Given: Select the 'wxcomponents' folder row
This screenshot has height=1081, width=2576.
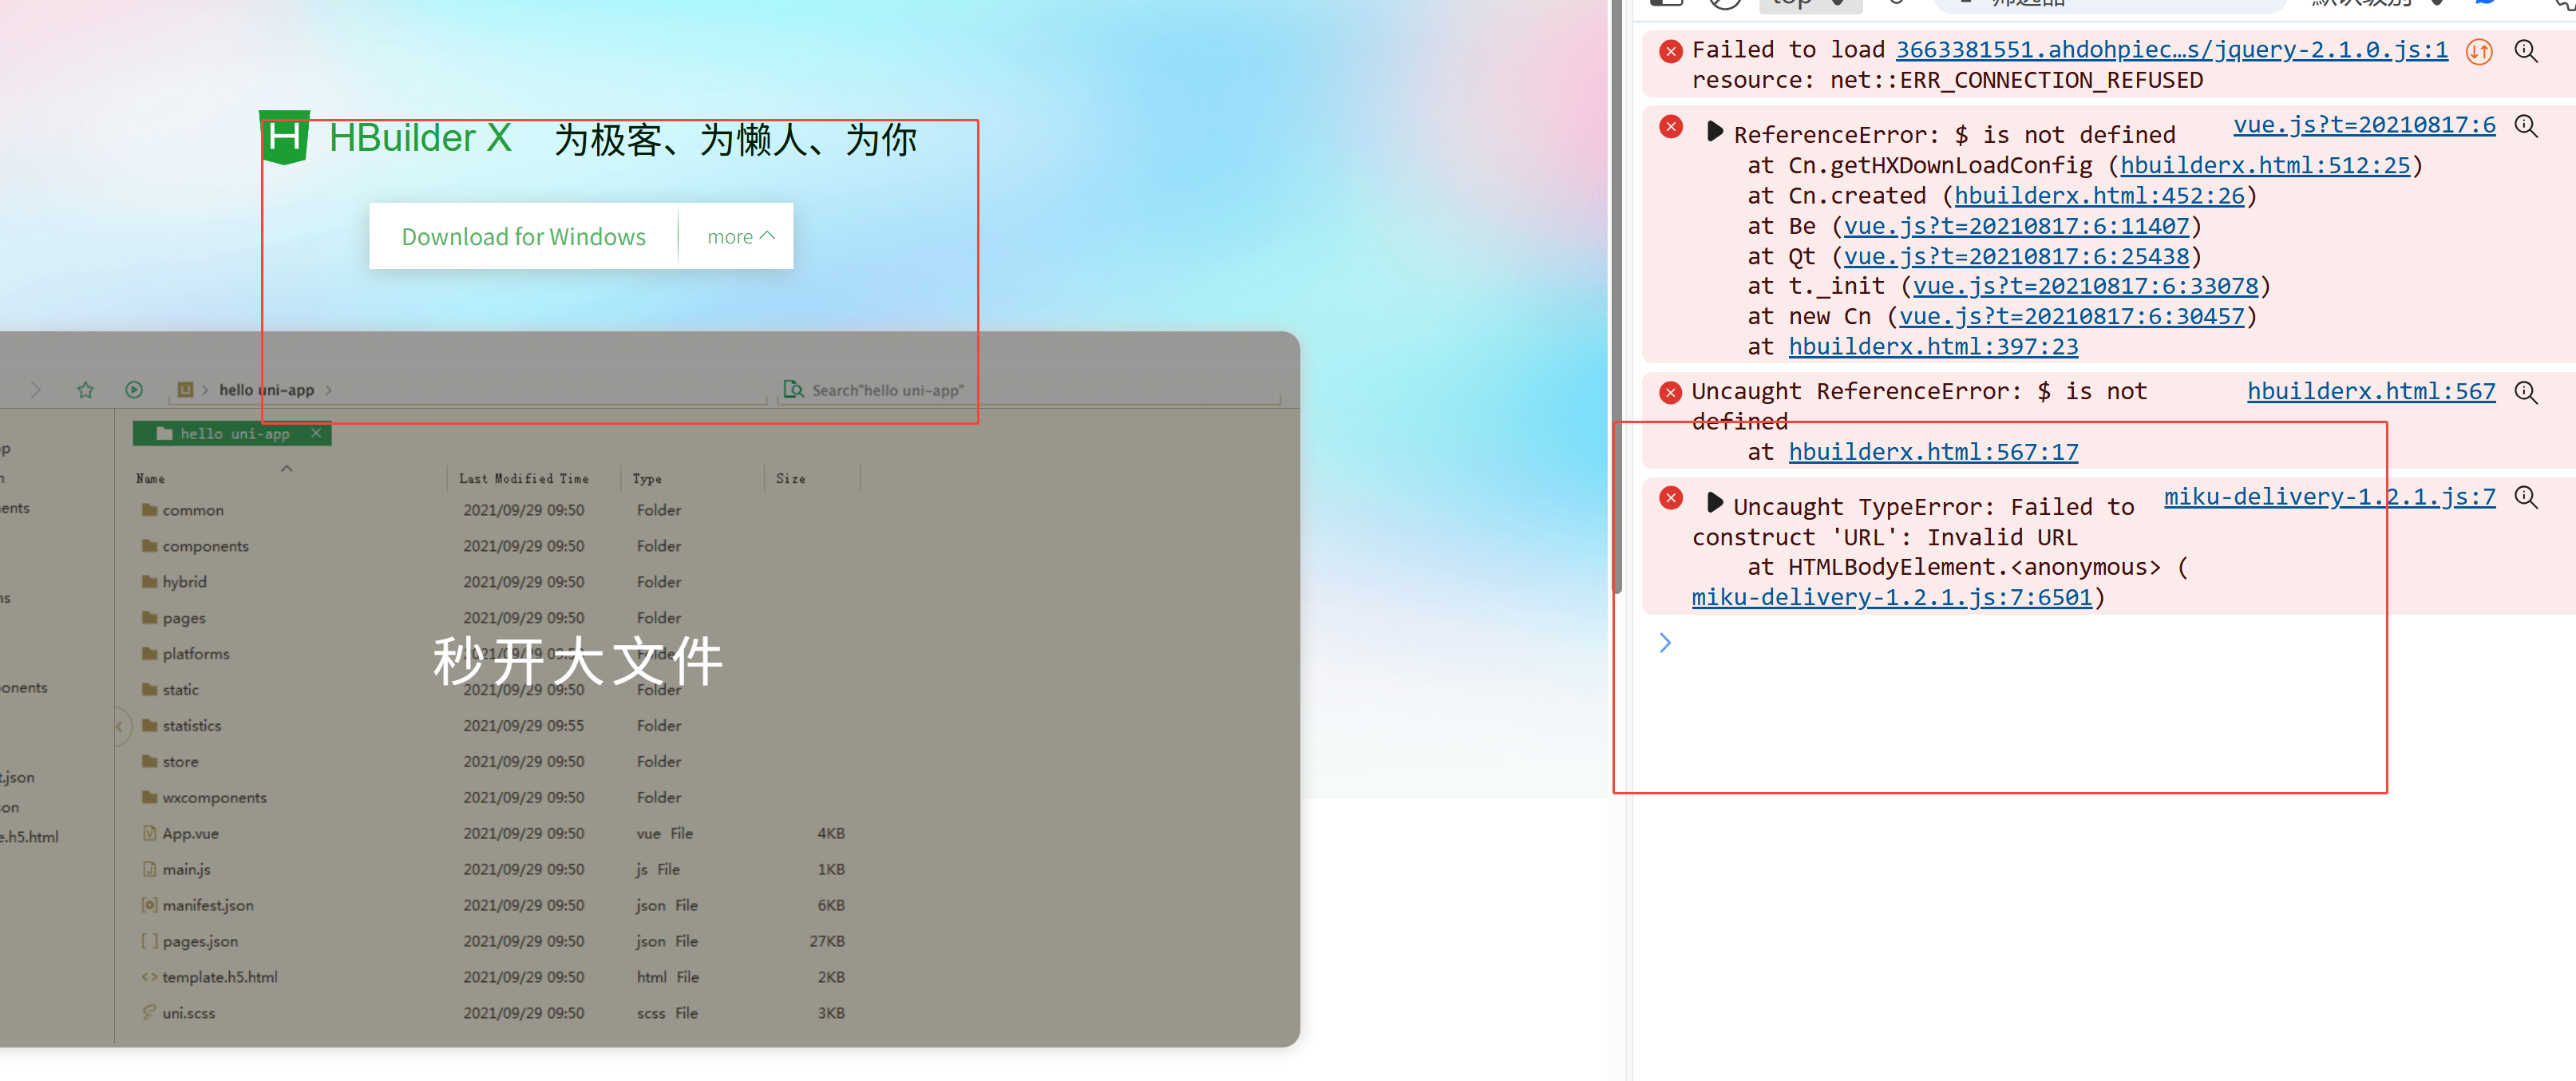Looking at the screenshot, I should (x=495, y=798).
